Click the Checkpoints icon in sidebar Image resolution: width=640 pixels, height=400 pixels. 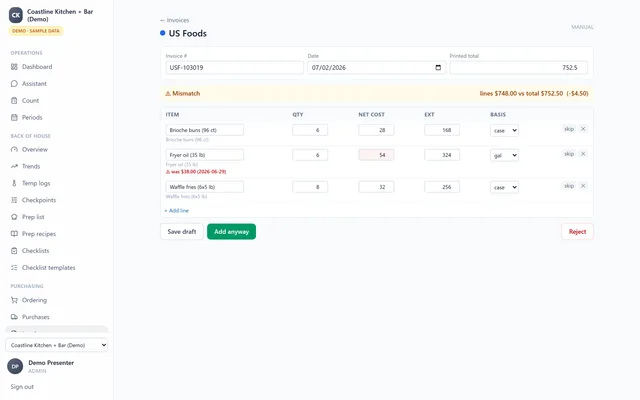(x=14, y=200)
